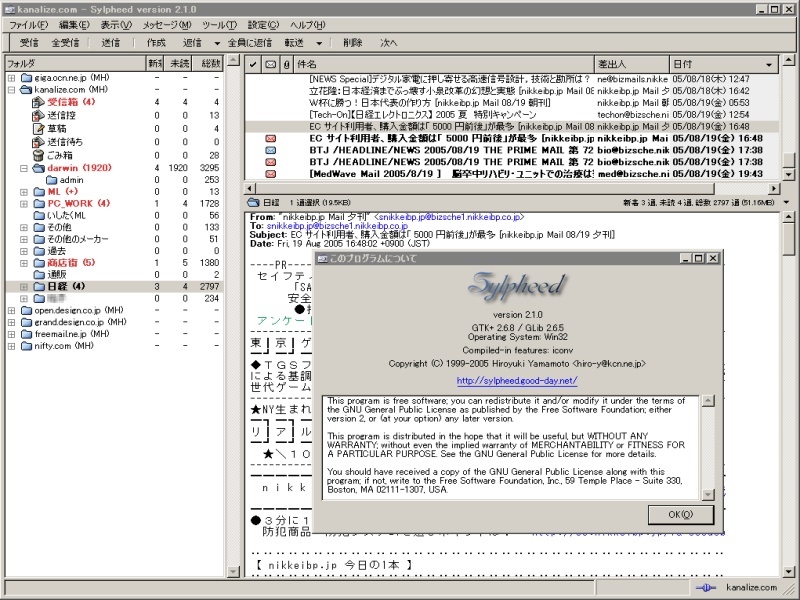Open the 日付 column sort dropdown arrow
Viewport: 800px width, 600px height.
[769, 65]
